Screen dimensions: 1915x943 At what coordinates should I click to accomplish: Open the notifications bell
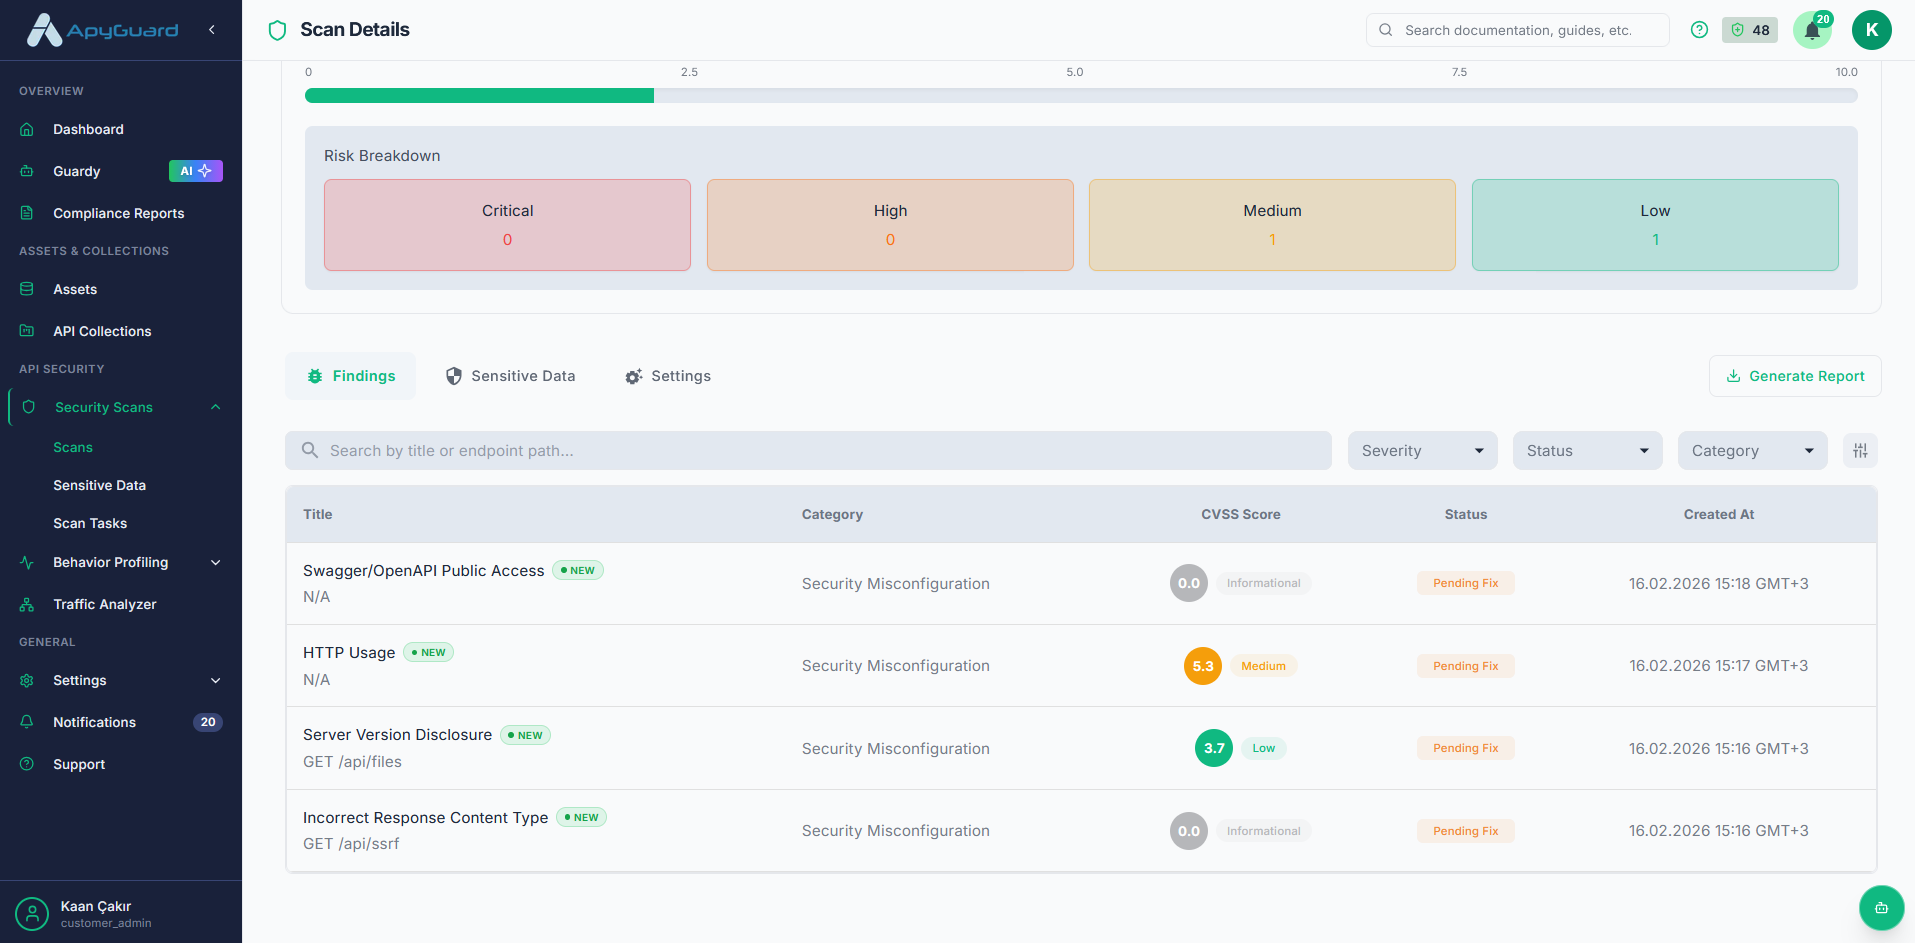click(x=1812, y=30)
